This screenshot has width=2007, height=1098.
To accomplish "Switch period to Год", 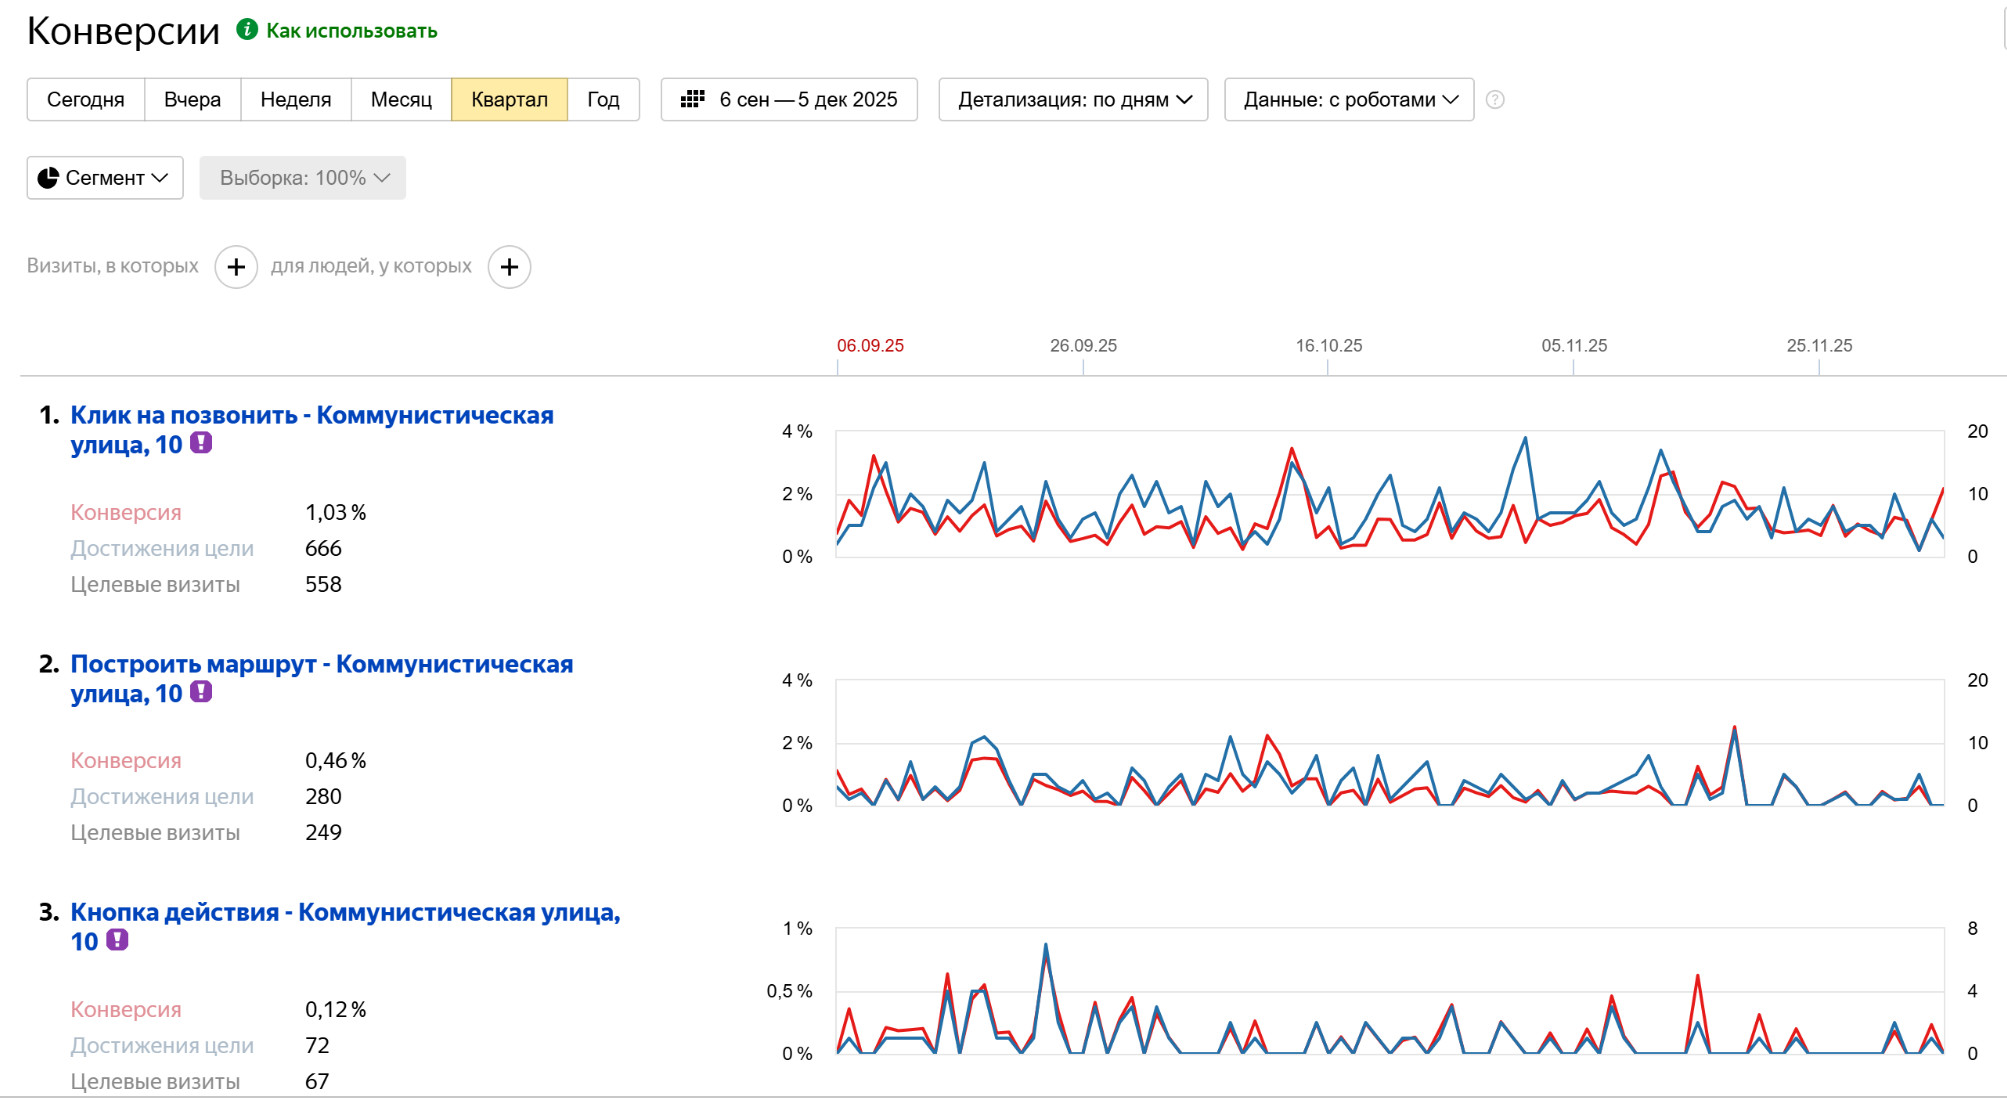I will pyautogui.click(x=603, y=99).
